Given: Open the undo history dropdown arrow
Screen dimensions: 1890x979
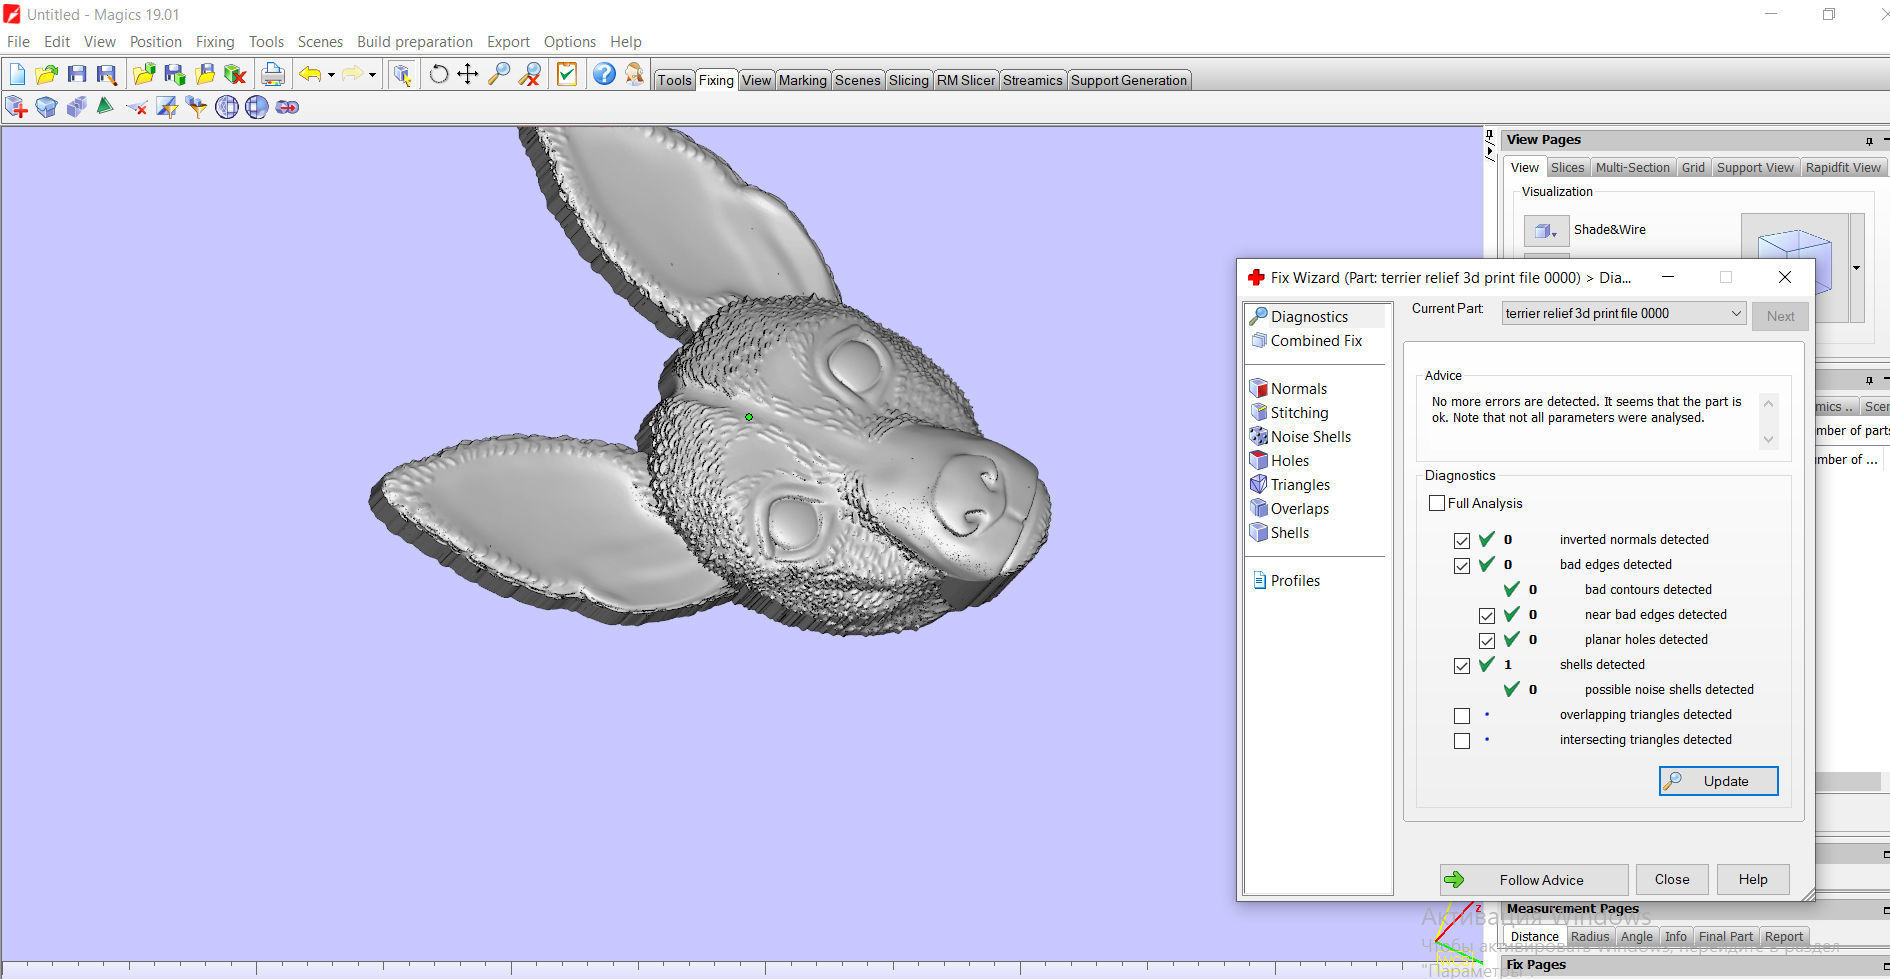Looking at the screenshot, I should [331, 75].
